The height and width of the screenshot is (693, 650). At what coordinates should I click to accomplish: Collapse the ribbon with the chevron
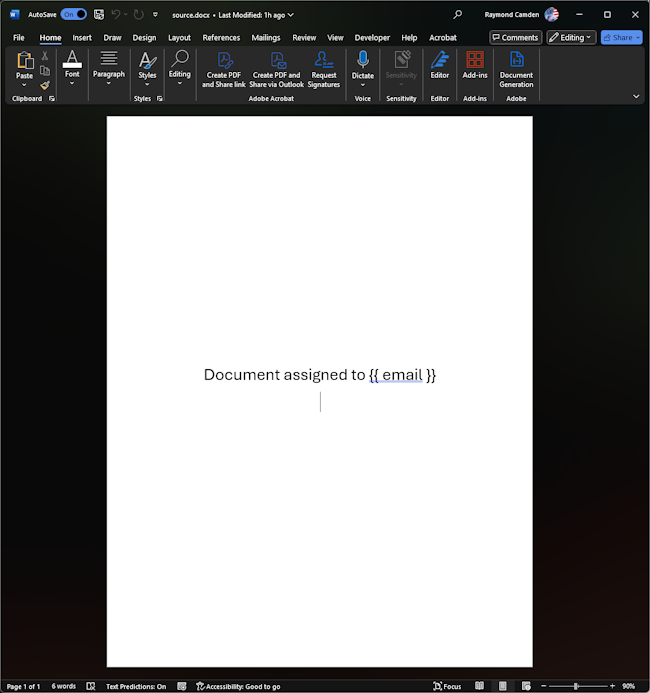tap(636, 97)
